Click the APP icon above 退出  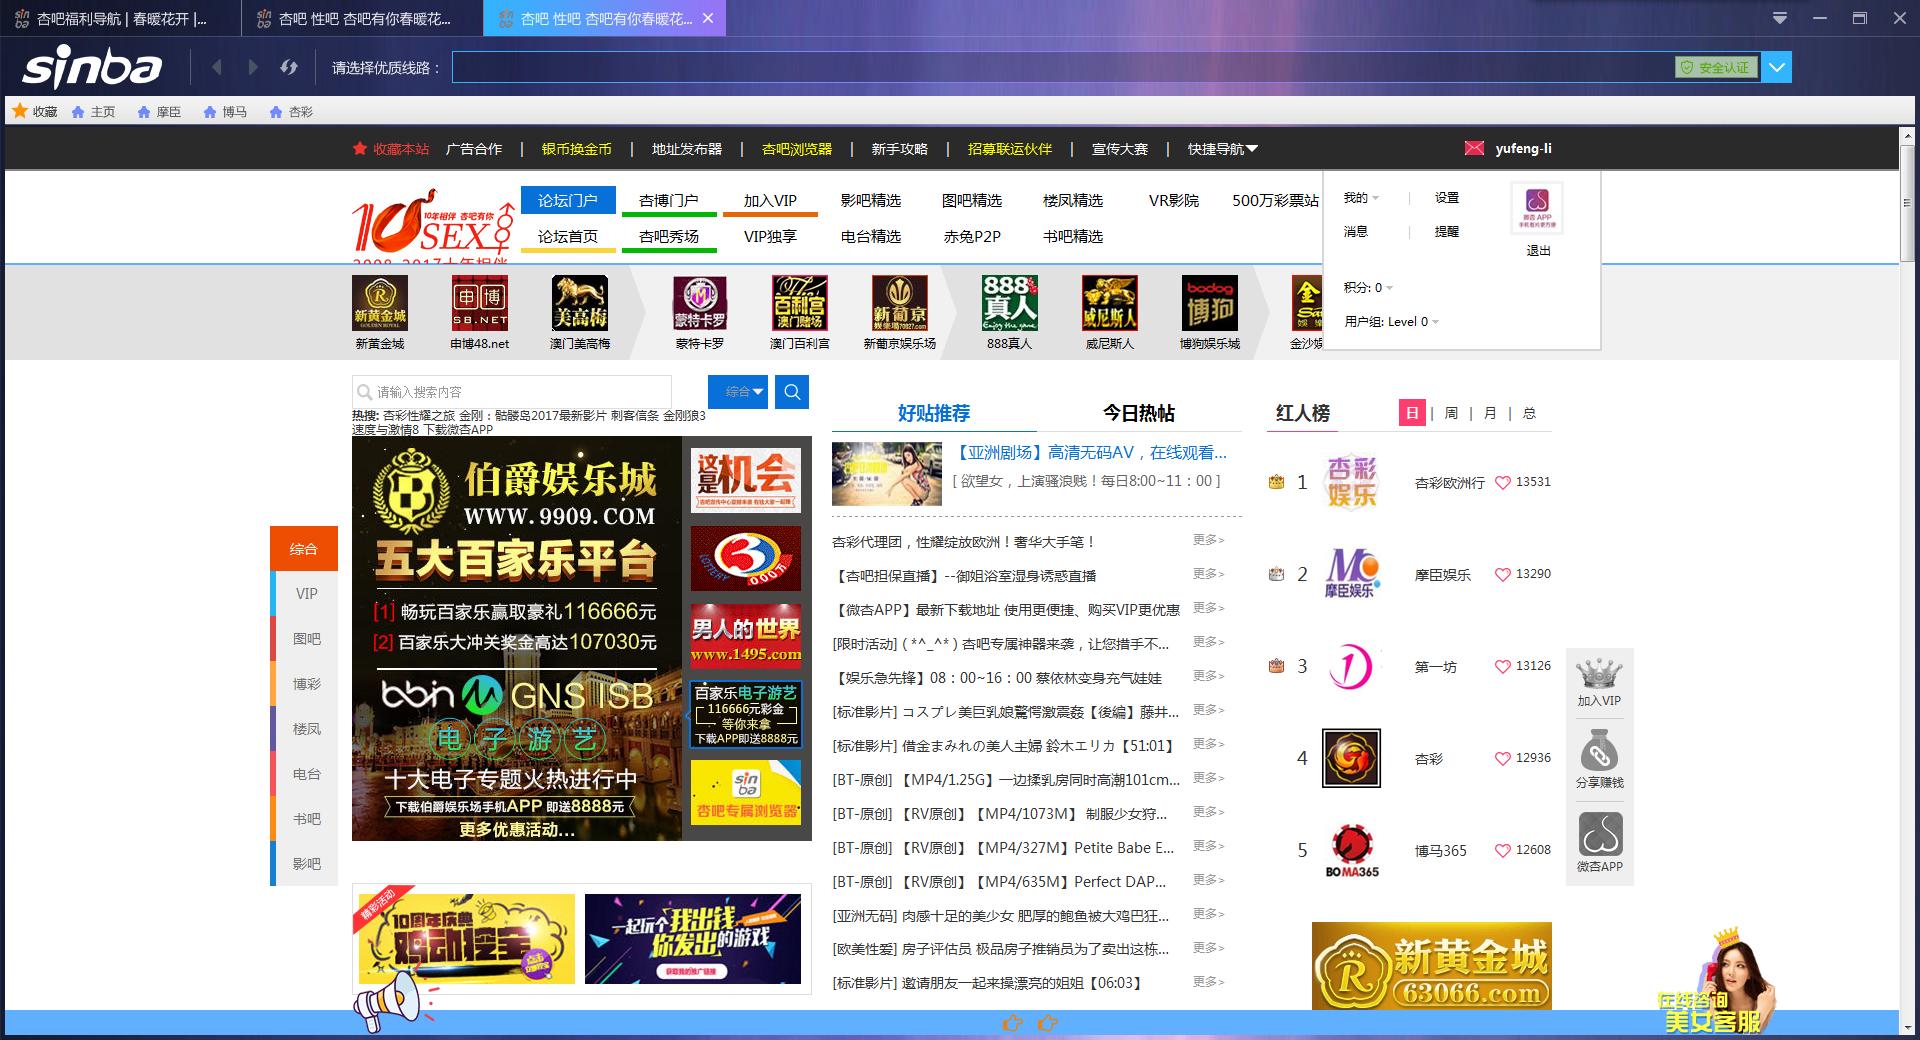tap(1537, 209)
